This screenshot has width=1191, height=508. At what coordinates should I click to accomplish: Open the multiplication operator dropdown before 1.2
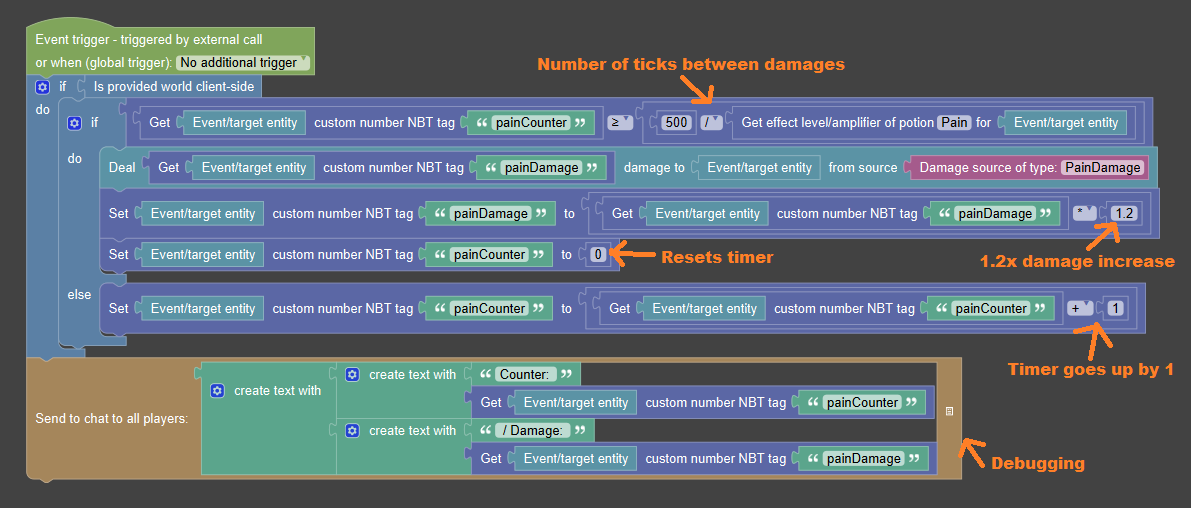(1083, 214)
